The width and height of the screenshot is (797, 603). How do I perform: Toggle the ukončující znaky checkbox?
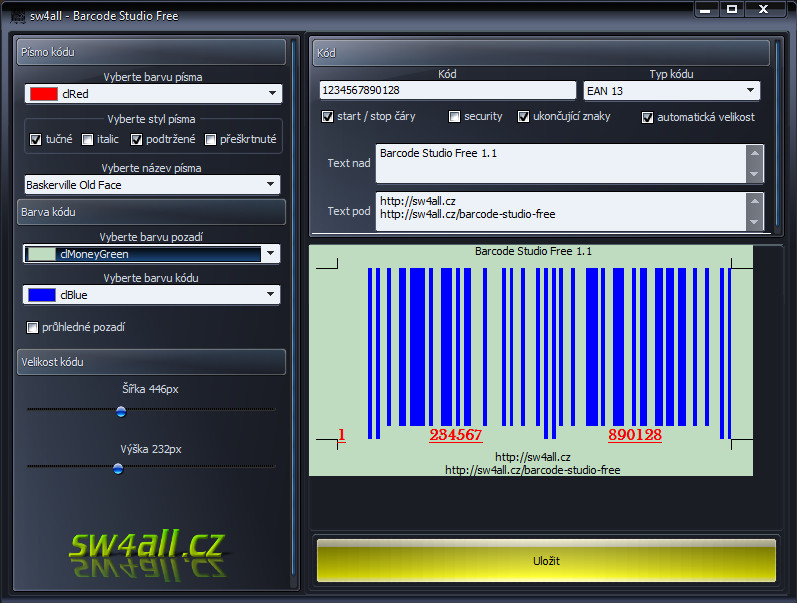(523, 117)
